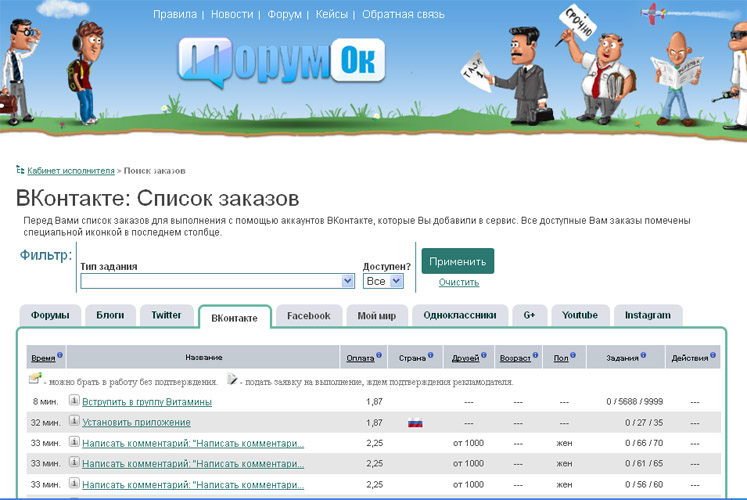Click info icon next to Задания header
Viewport: 747px width, 500px height.
[x=643, y=355]
